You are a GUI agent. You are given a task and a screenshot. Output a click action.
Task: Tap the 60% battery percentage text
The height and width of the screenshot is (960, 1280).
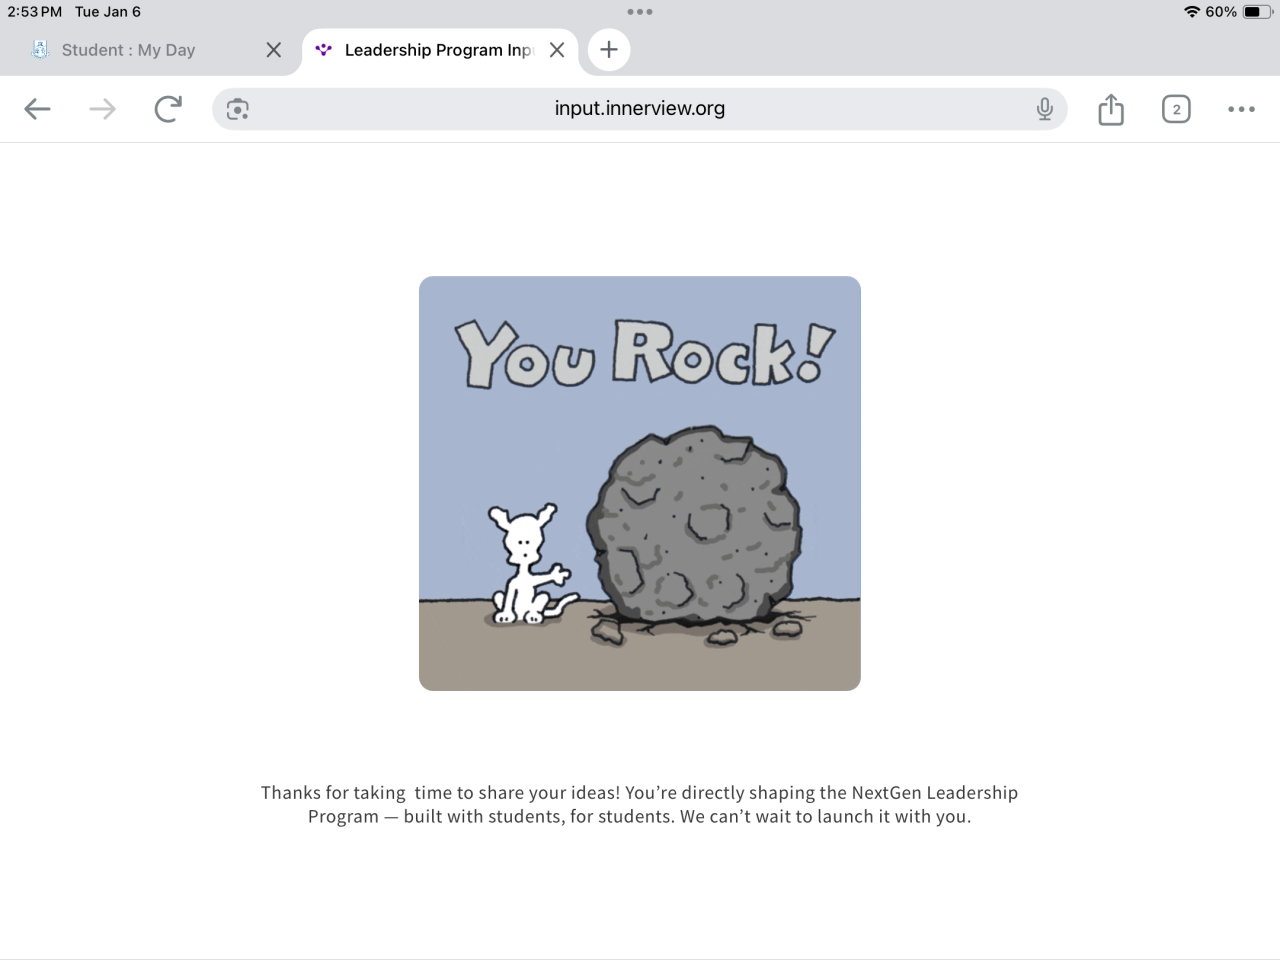[1221, 12]
